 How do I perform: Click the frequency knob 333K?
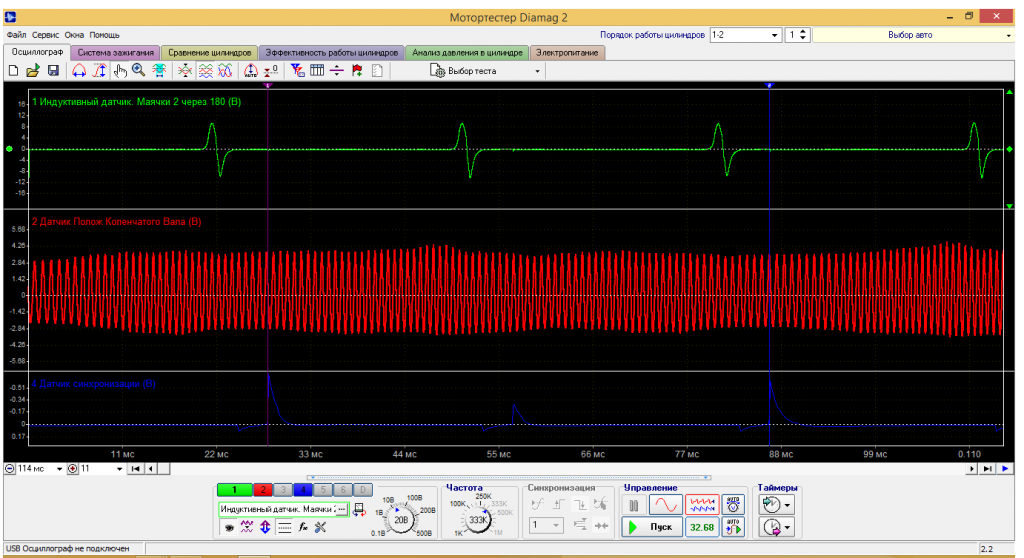(x=478, y=519)
